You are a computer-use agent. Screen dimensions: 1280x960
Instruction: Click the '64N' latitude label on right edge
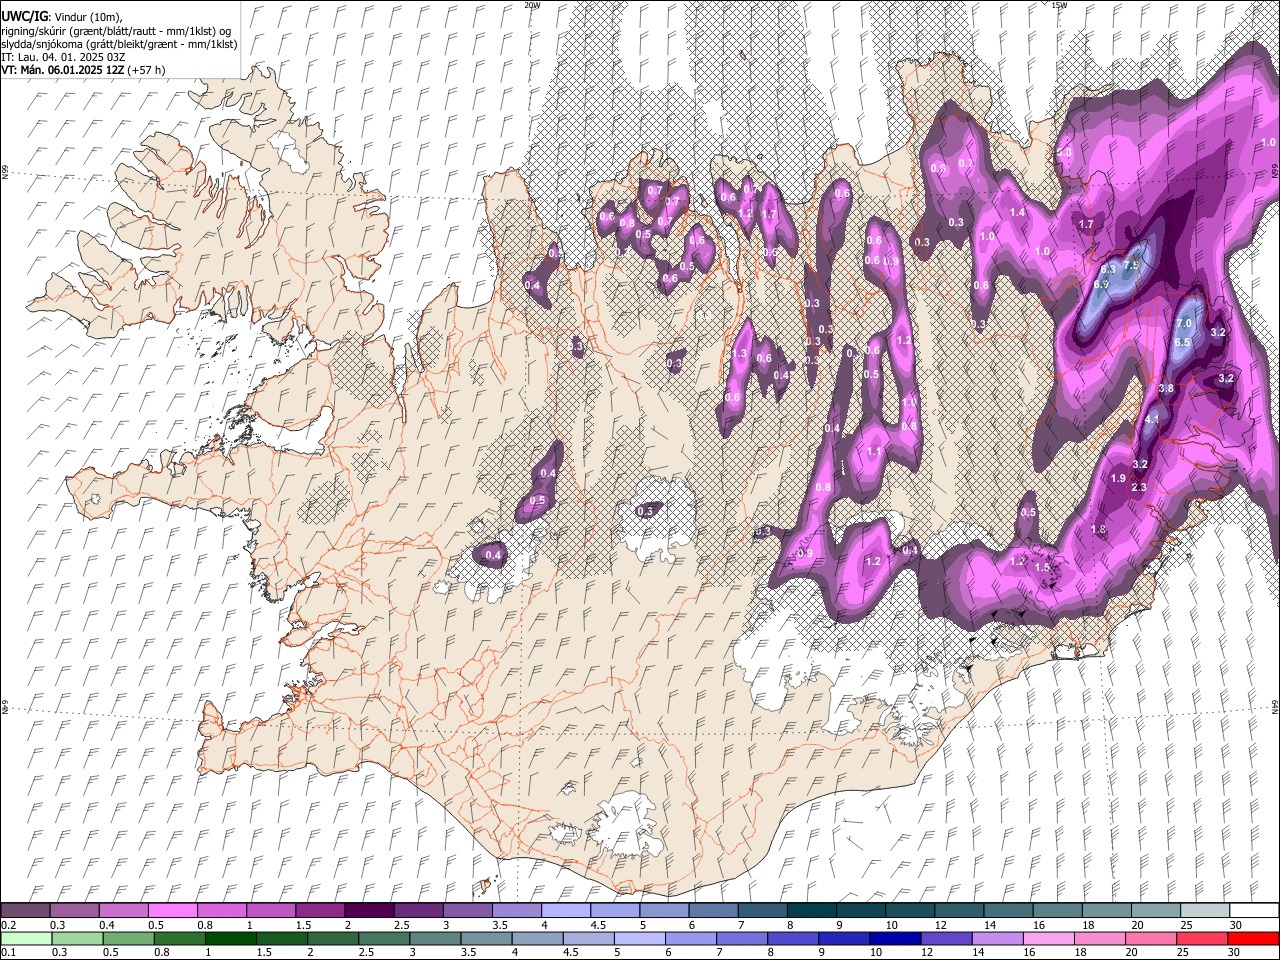1275,706
